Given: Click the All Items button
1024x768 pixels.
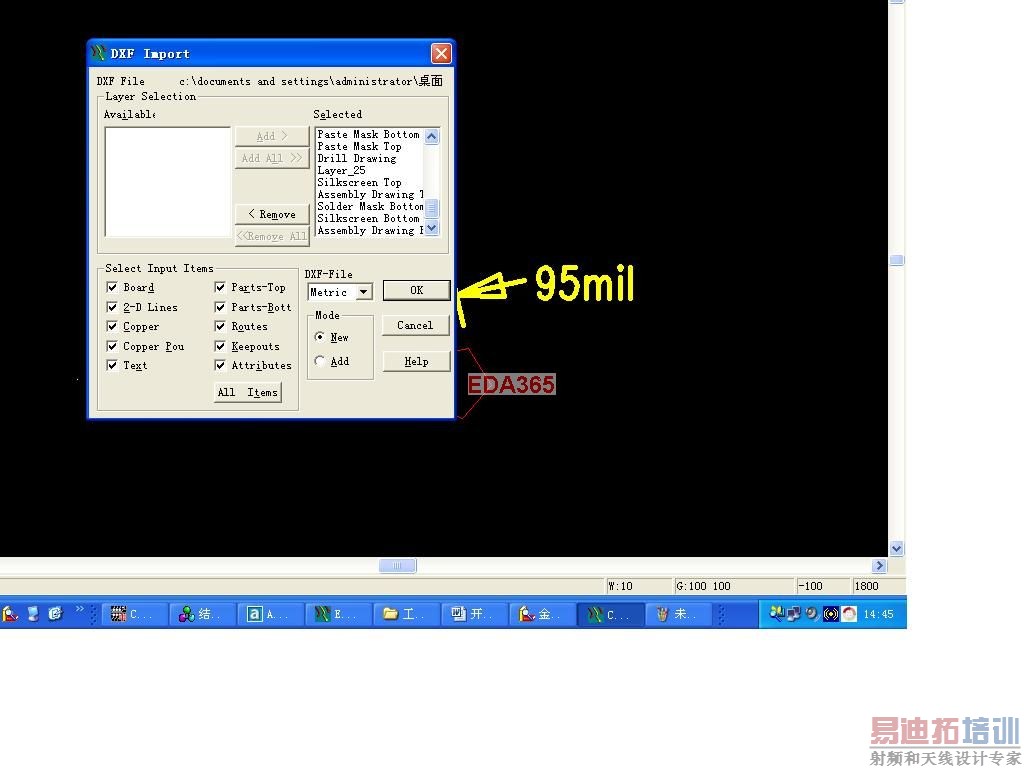Looking at the screenshot, I should 248,392.
